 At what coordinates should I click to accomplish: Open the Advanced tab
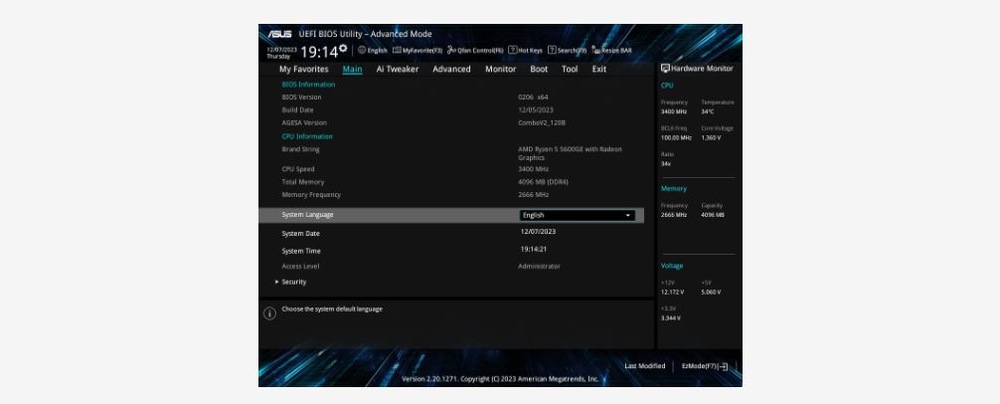point(452,69)
